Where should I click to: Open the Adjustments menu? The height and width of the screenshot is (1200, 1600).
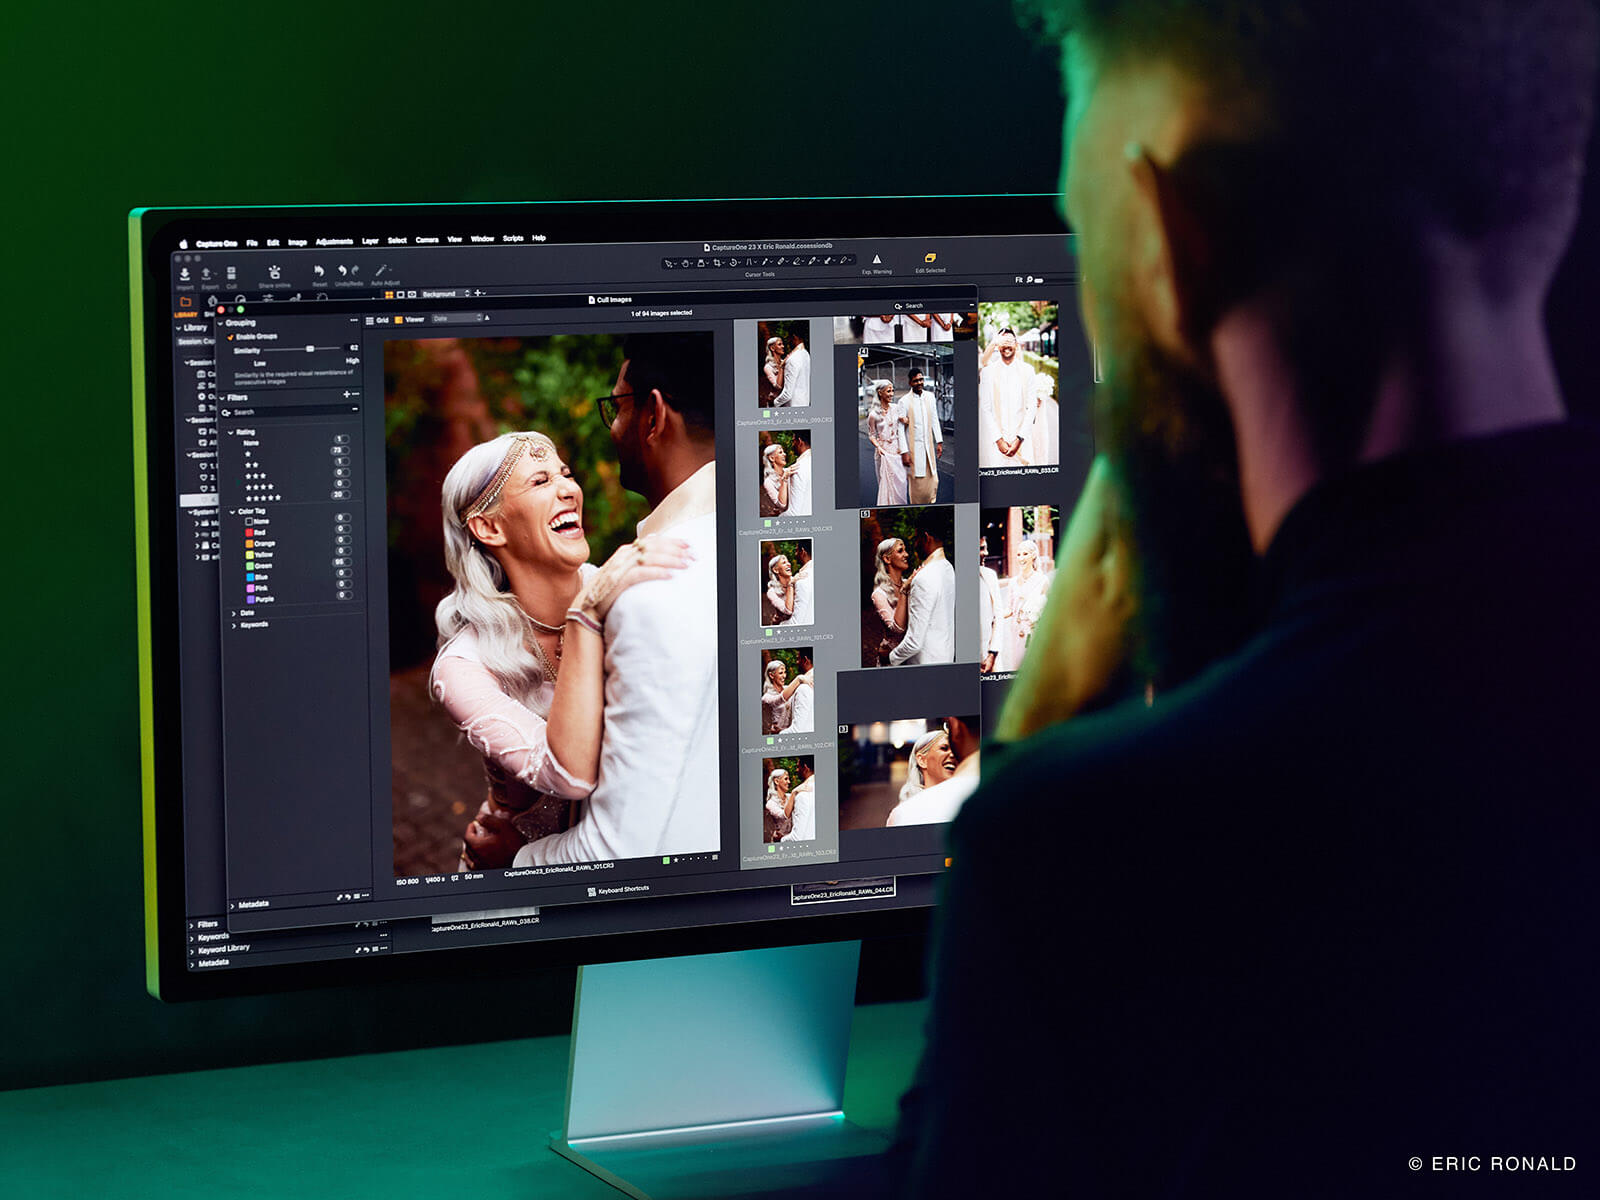click(x=334, y=242)
